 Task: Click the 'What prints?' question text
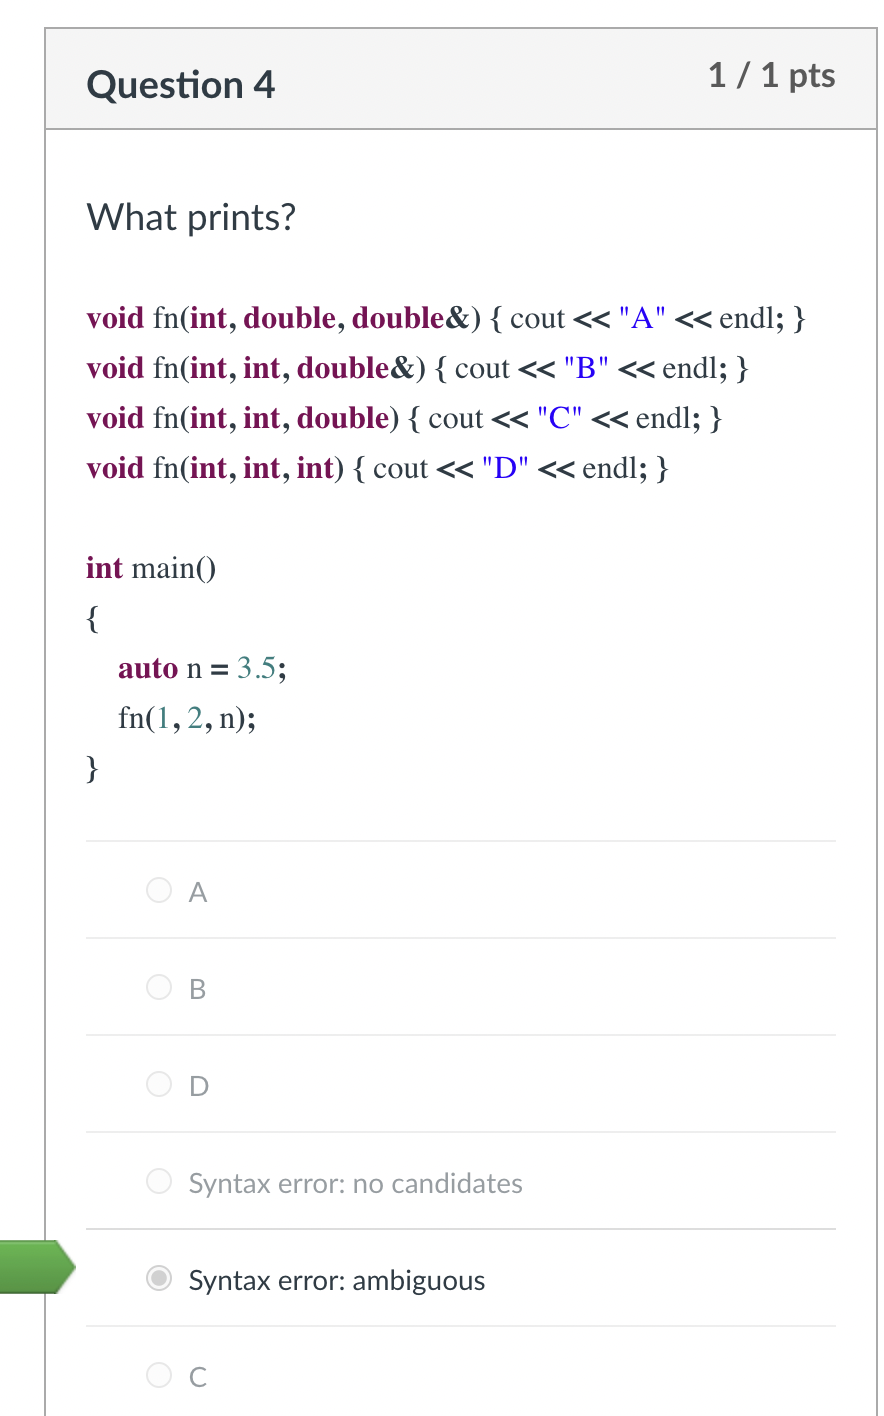pos(191,217)
